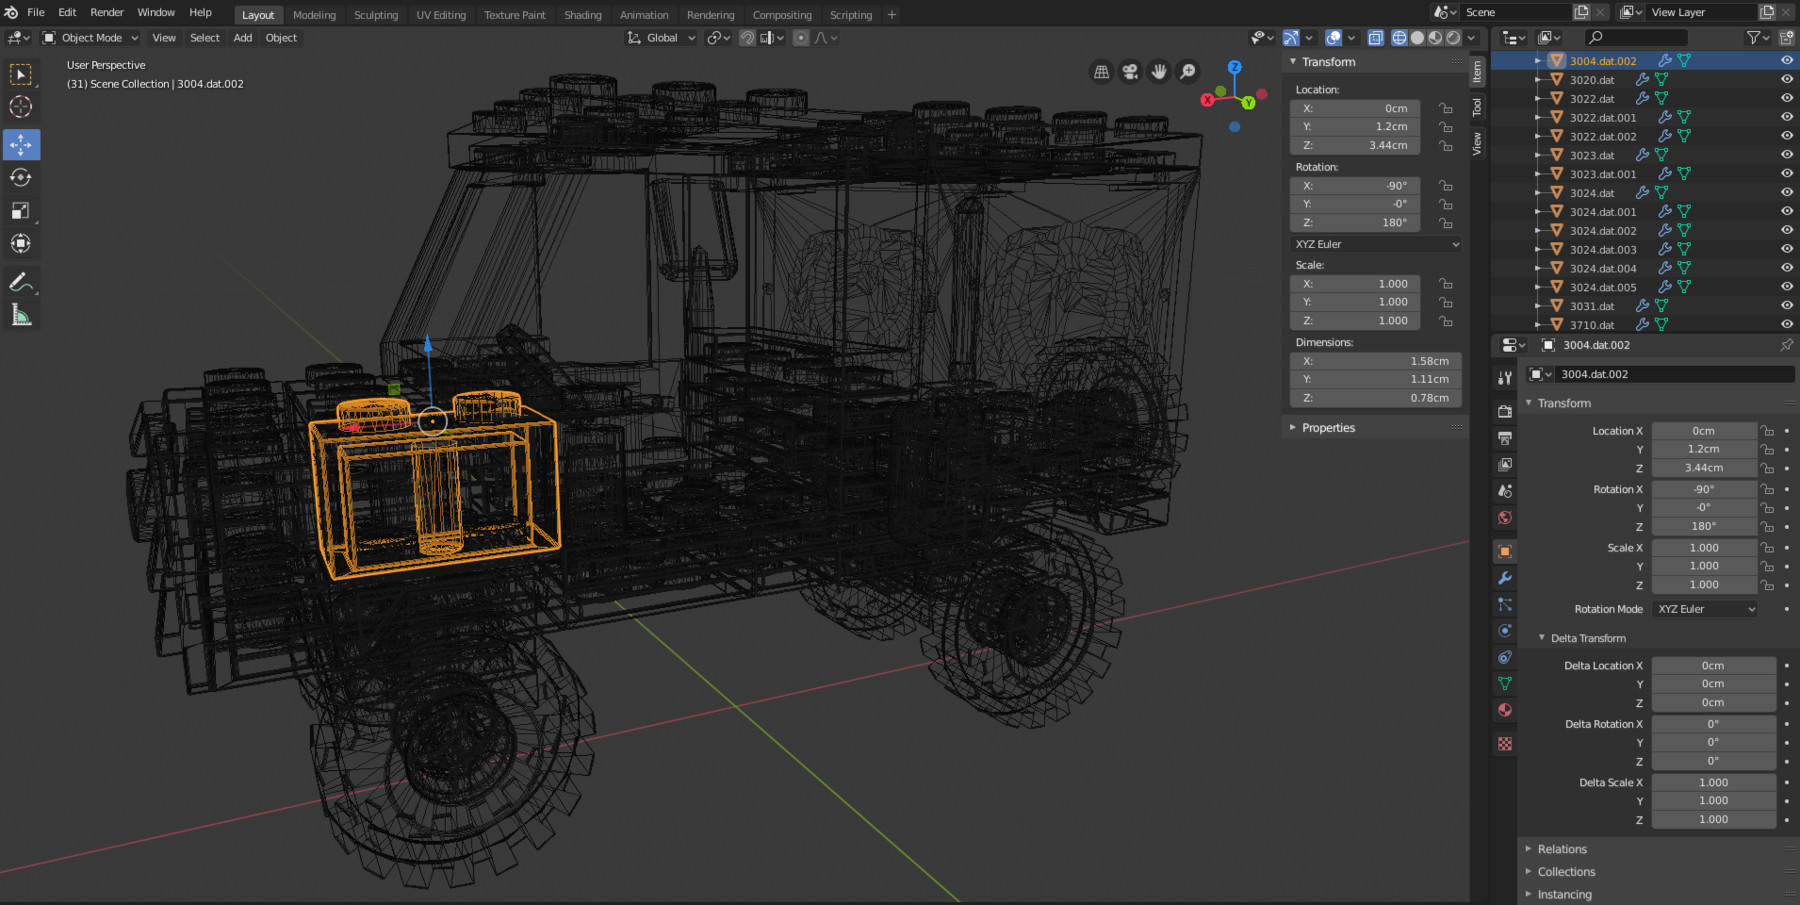Hide the 3004.dat.002 object in the outliner
This screenshot has width=1800, height=905.
tap(1786, 60)
